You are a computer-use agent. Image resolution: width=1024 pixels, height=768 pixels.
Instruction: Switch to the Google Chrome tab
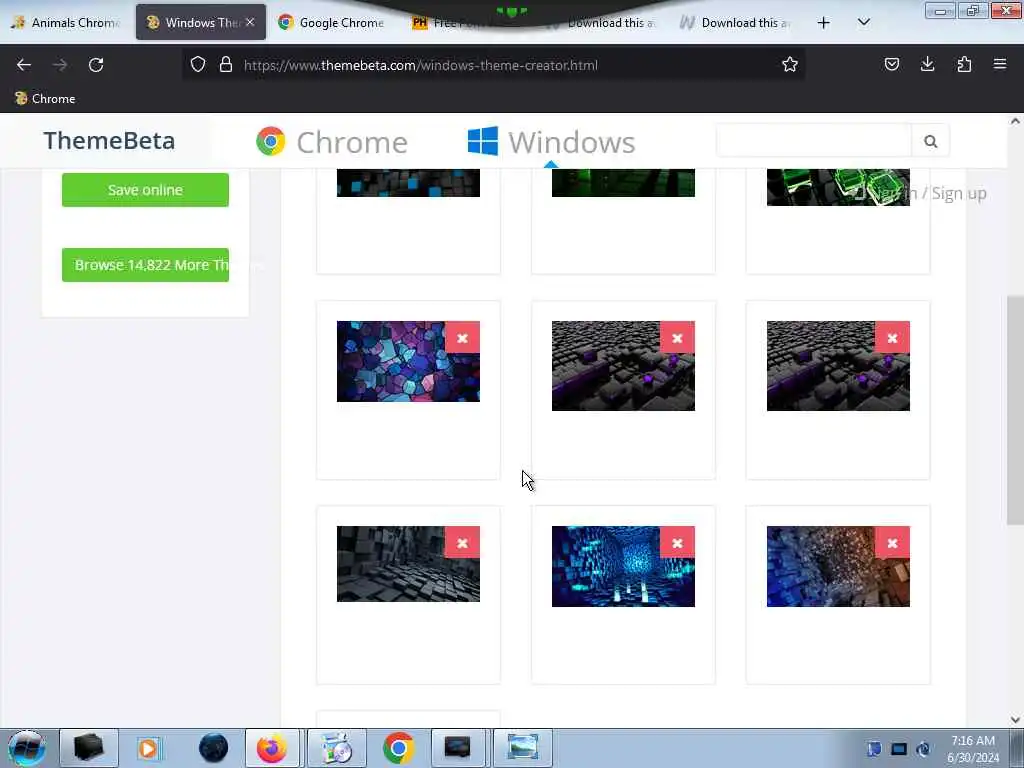point(333,22)
